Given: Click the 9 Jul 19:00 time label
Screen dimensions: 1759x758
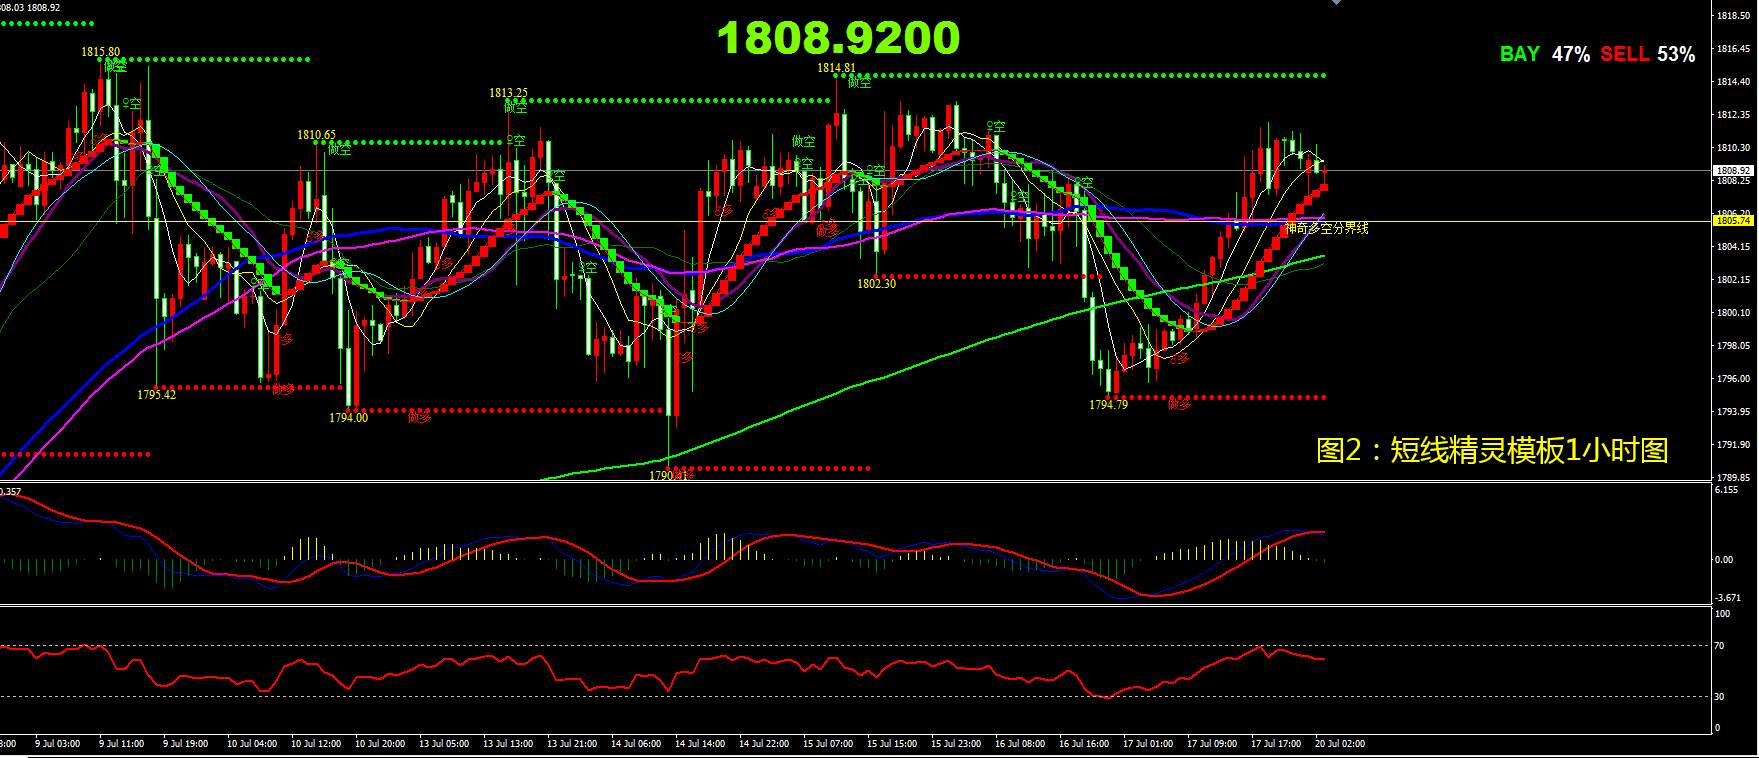Looking at the screenshot, I should (x=185, y=744).
